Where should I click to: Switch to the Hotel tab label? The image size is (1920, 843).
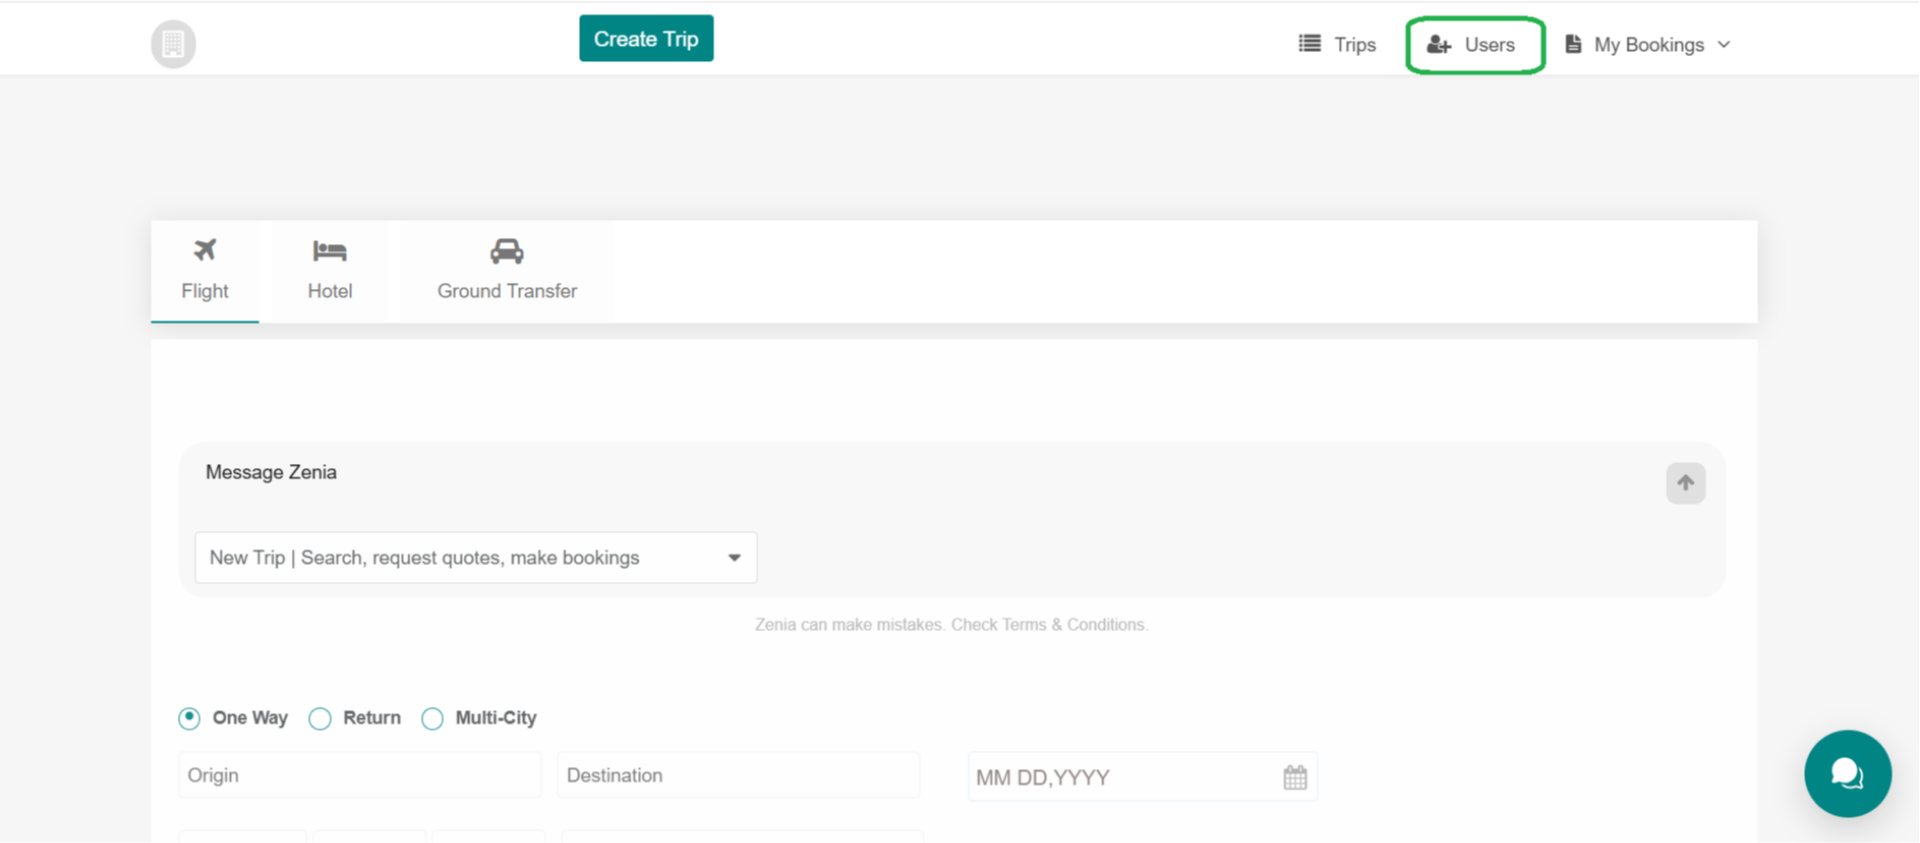[x=329, y=291]
